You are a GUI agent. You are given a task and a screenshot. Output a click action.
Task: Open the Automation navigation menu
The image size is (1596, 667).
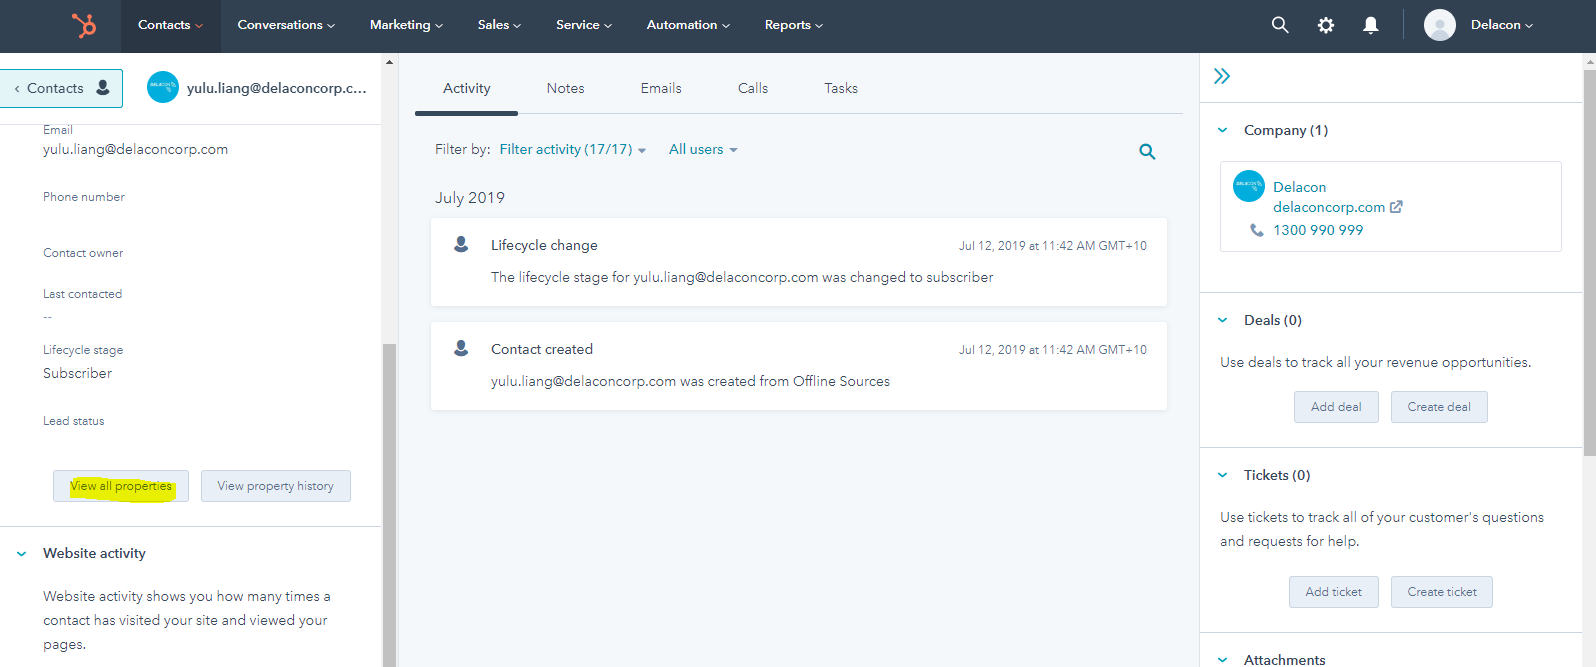coord(688,25)
